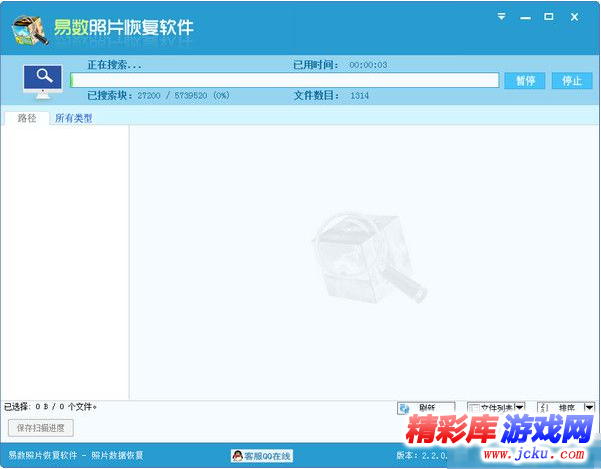Click the list view icon beside 文件列表

coord(474,408)
